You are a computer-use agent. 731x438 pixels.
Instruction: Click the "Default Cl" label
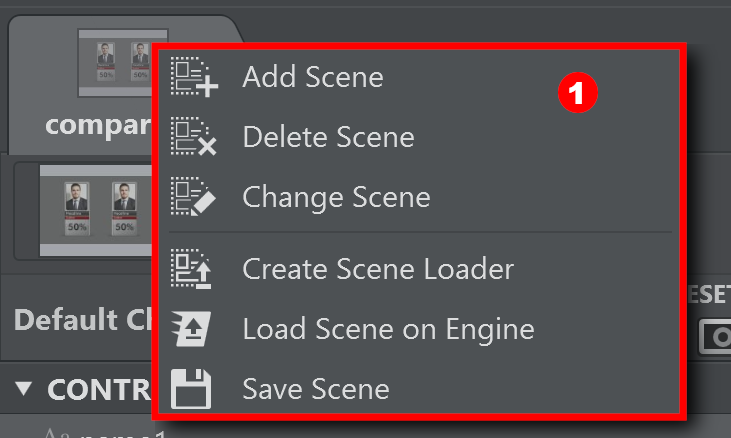(x=80, y=320)
